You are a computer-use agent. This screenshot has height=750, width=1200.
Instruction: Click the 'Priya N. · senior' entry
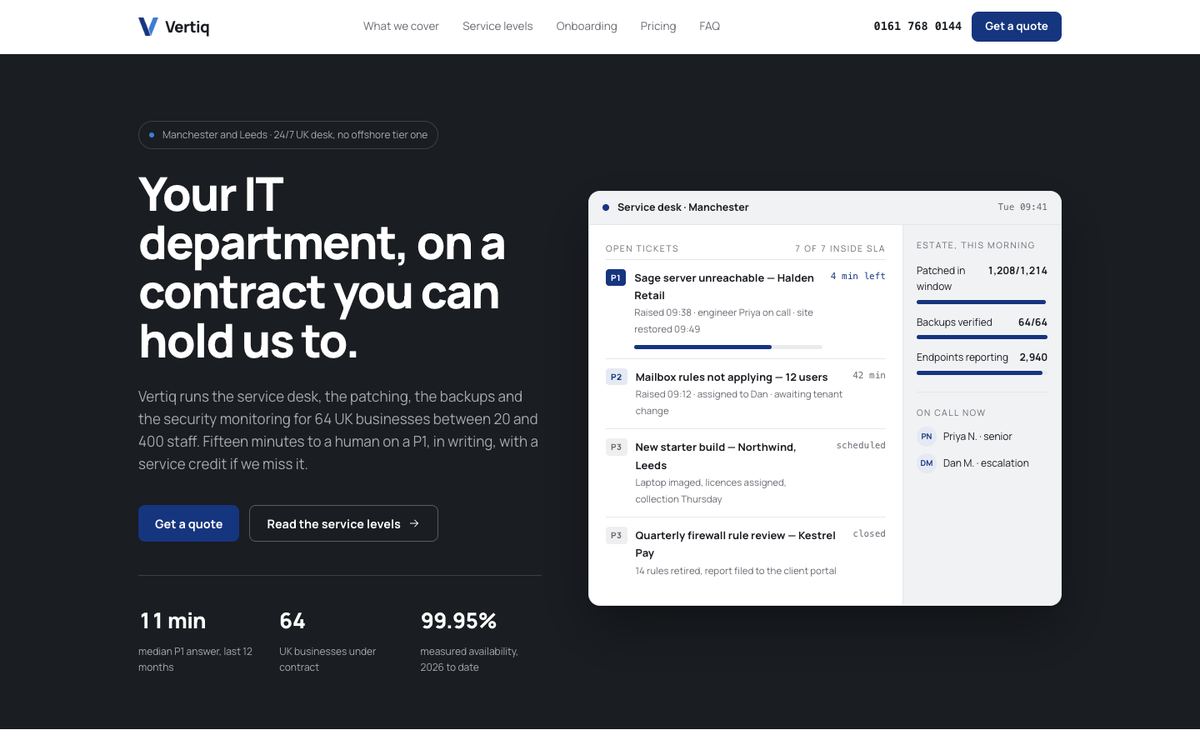click(977, 436)
